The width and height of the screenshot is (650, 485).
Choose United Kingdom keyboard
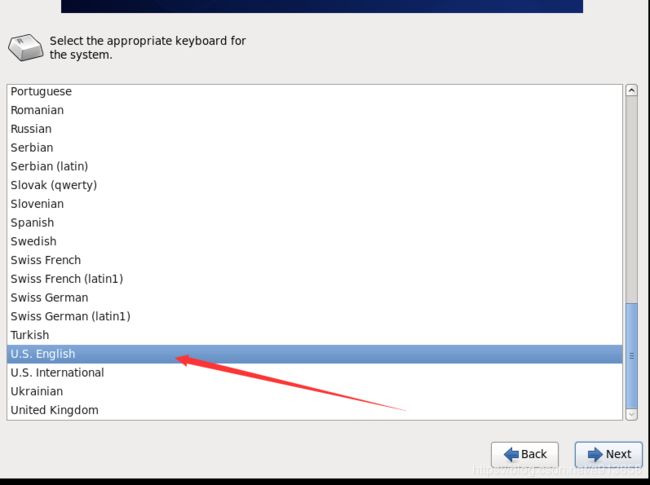pyautogui.click(x=315, y=410)
